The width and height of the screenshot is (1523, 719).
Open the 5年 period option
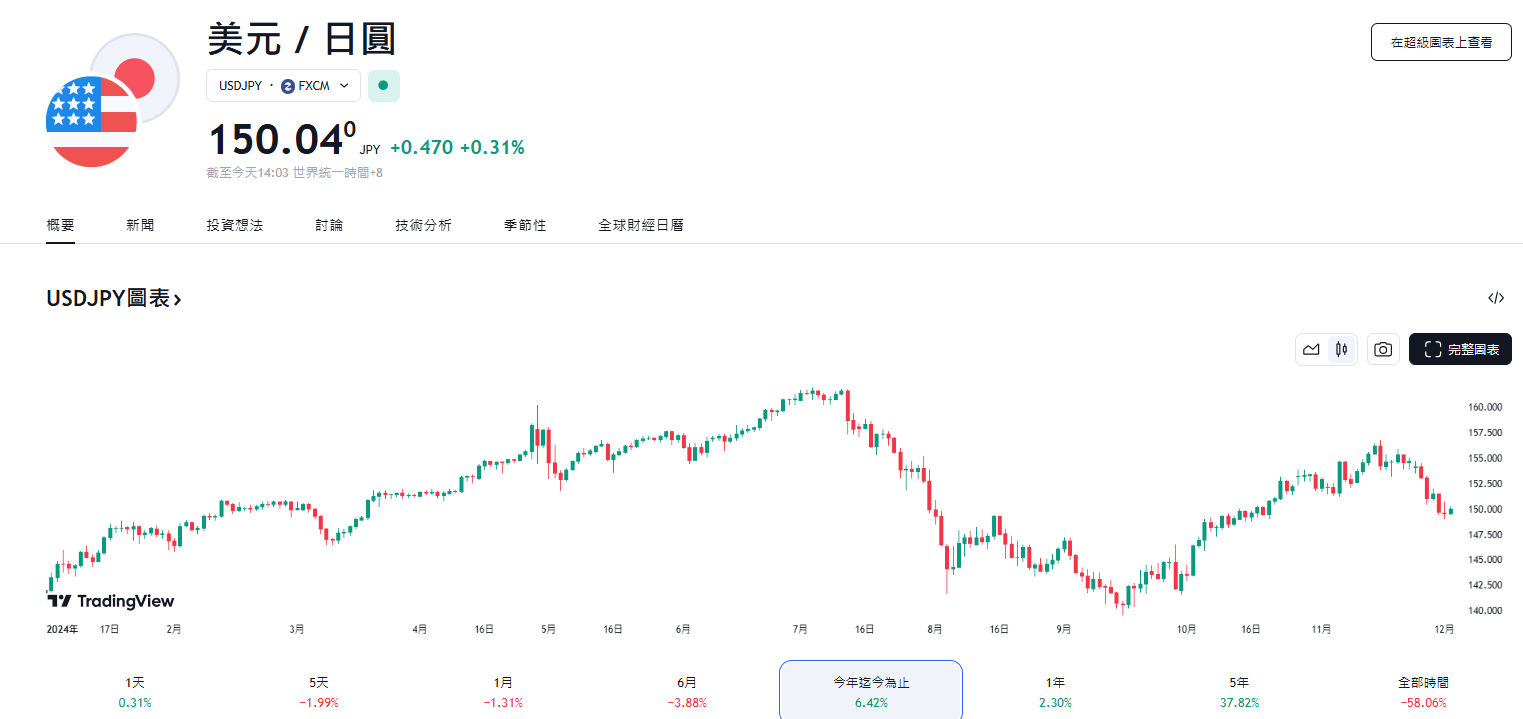(1238, 688)
